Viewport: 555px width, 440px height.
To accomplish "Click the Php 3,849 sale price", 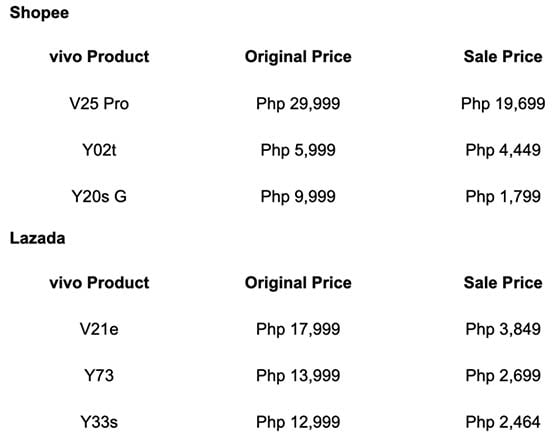I will (503, 330).
